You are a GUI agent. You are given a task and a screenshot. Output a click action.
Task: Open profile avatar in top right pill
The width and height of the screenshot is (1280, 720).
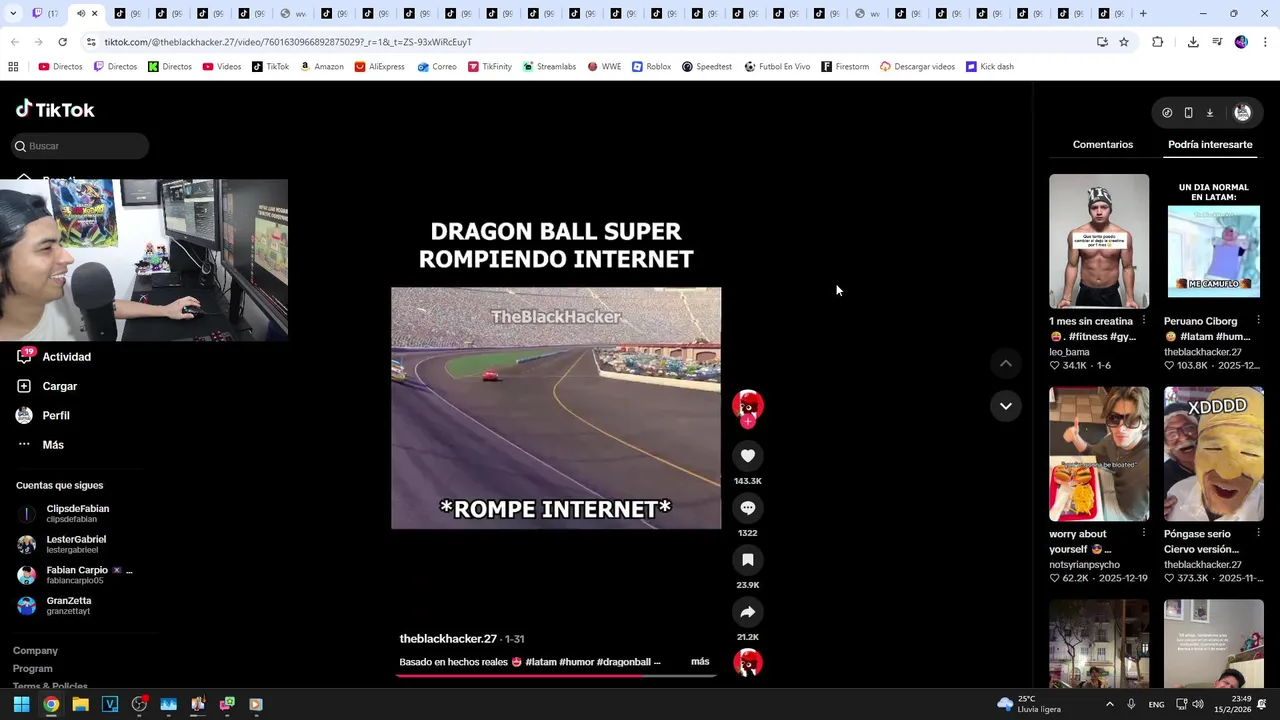point(1243,113)
